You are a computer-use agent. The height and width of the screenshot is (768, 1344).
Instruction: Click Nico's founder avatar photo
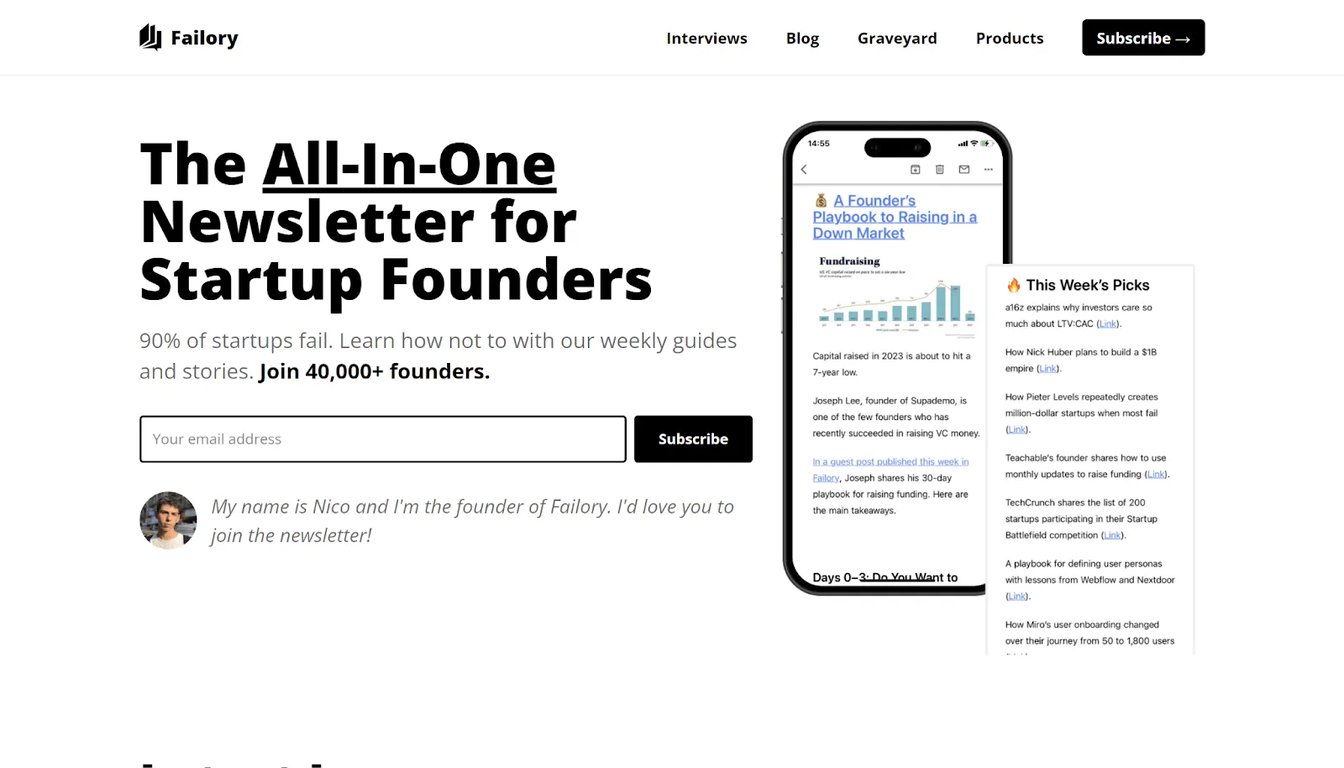(x=168, y=520)
